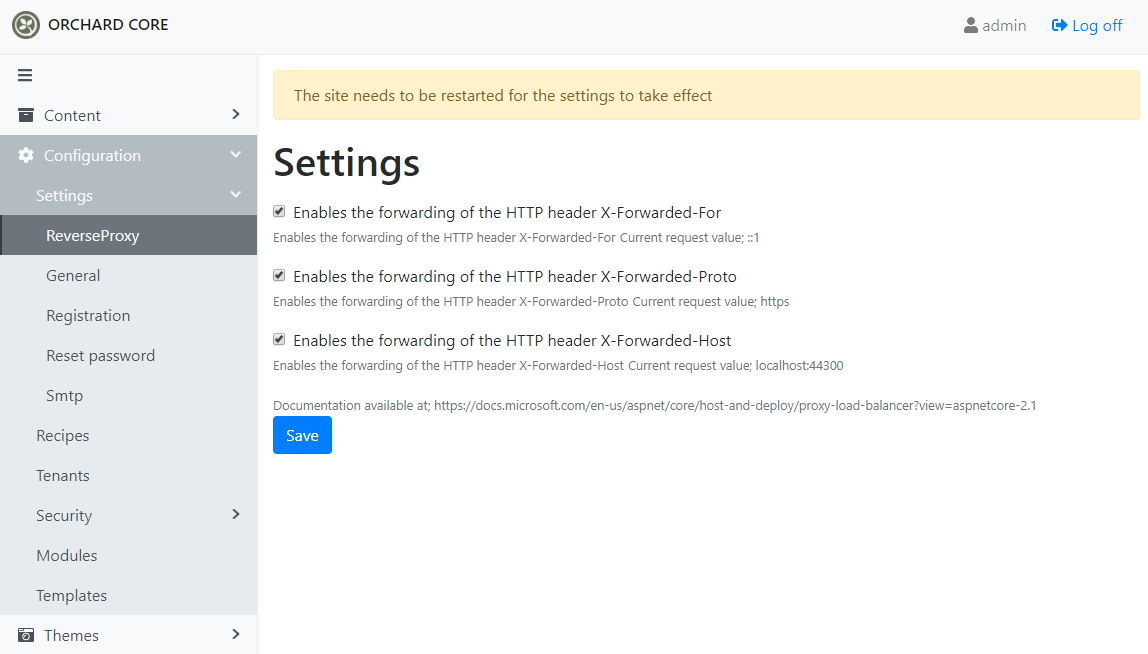
Task: Uncheck X-Forwarded-For forwarding checkbox
Action: [279, 212]
